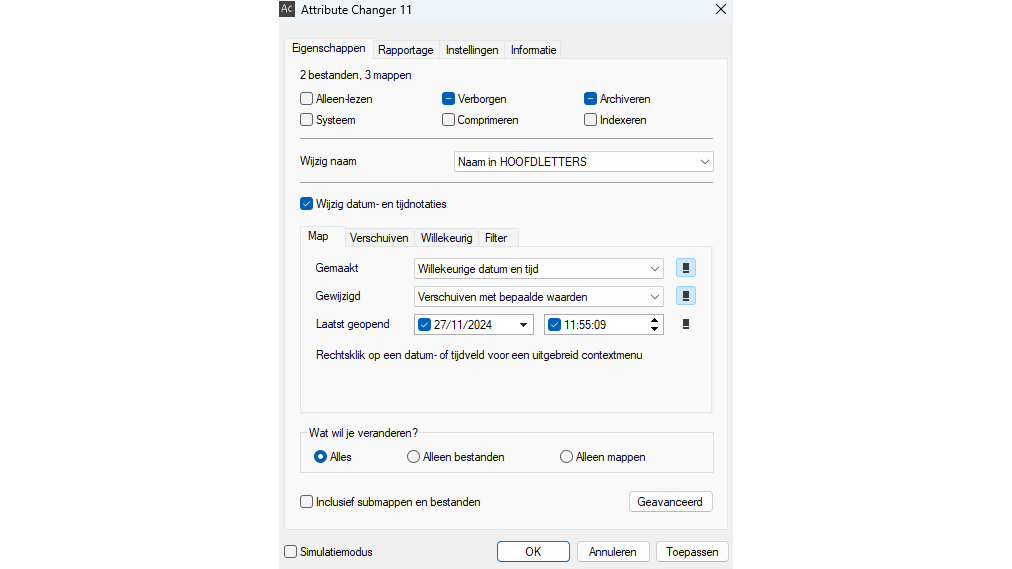This screenshot has height=569, width=1012.
Task: Click the Attribute Changer app icon in title bar
Action: click(x=287, y=9)
